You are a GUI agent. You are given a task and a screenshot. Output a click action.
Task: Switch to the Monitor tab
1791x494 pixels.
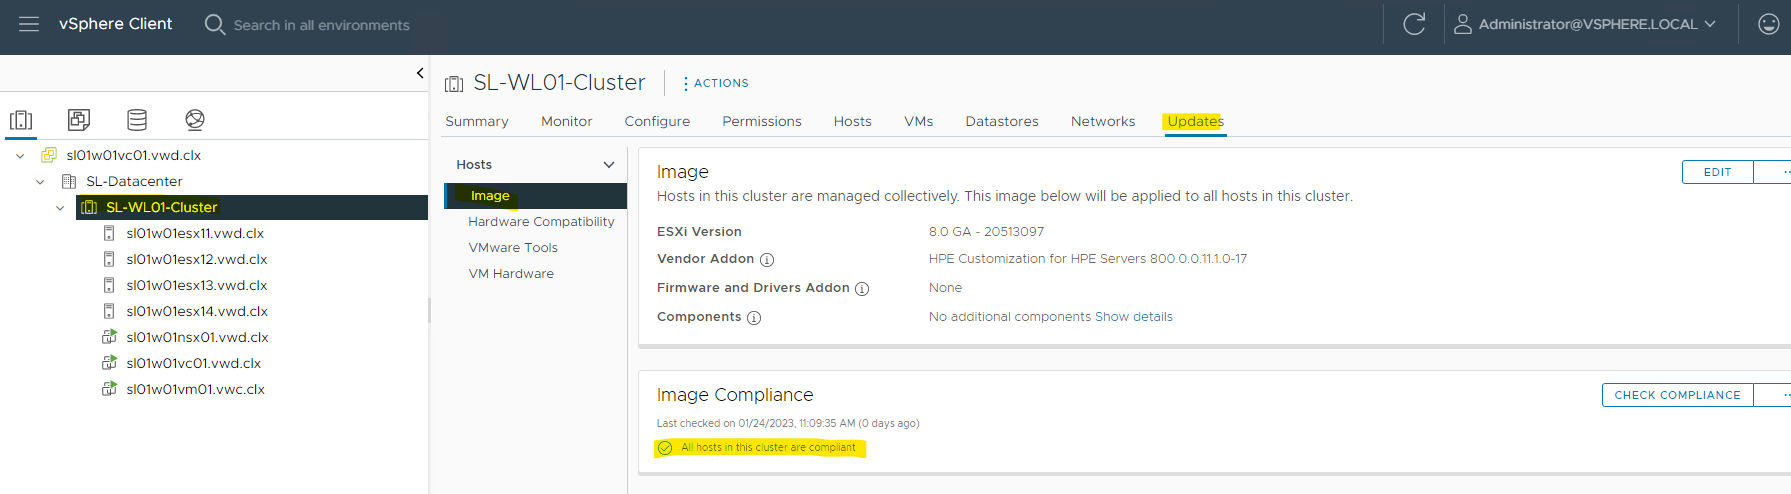tap(567, 121)
